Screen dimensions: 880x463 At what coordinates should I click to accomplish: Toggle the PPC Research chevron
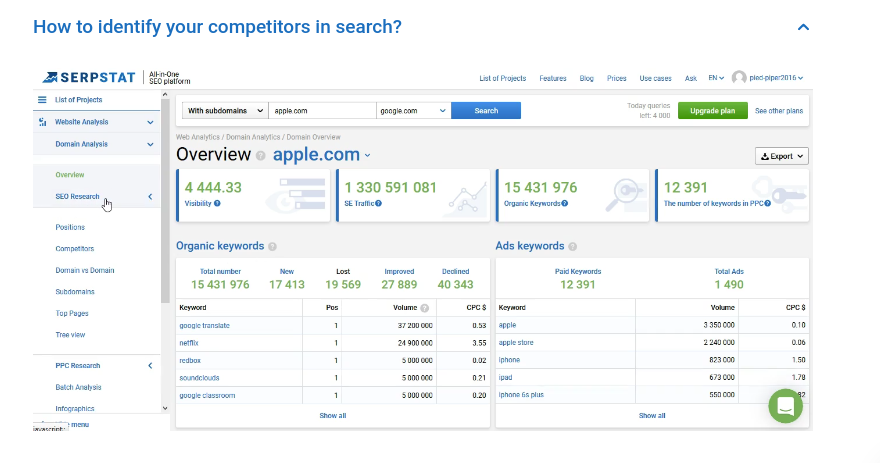150,365
